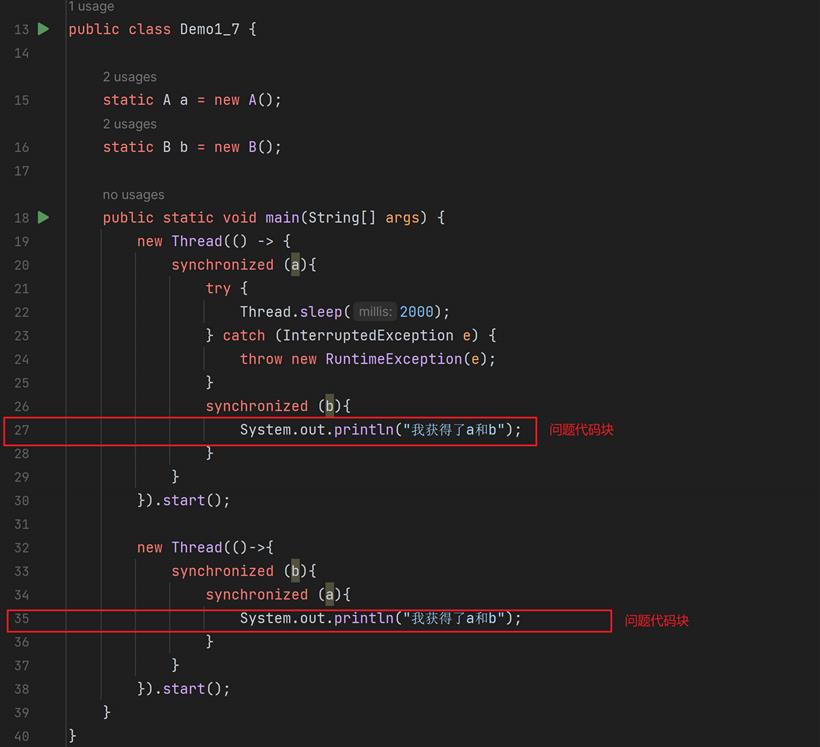The image size is (820, 747).
Task: Click 'println' on line 35
Action: (x=363, y=618)
